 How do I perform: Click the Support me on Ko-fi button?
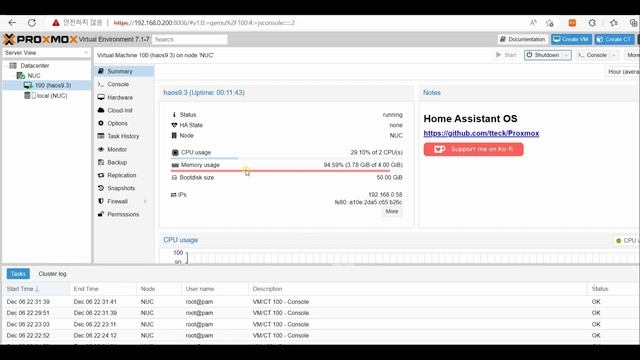click(473, 149)
